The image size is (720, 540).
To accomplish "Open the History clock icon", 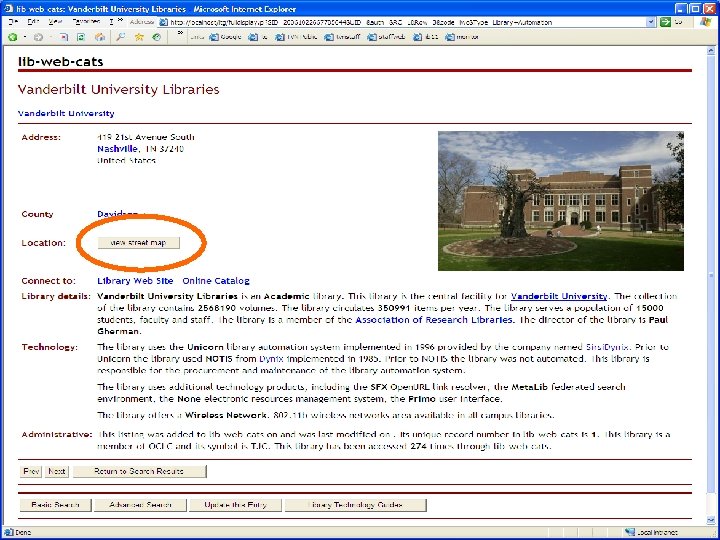I will [157, 37].
